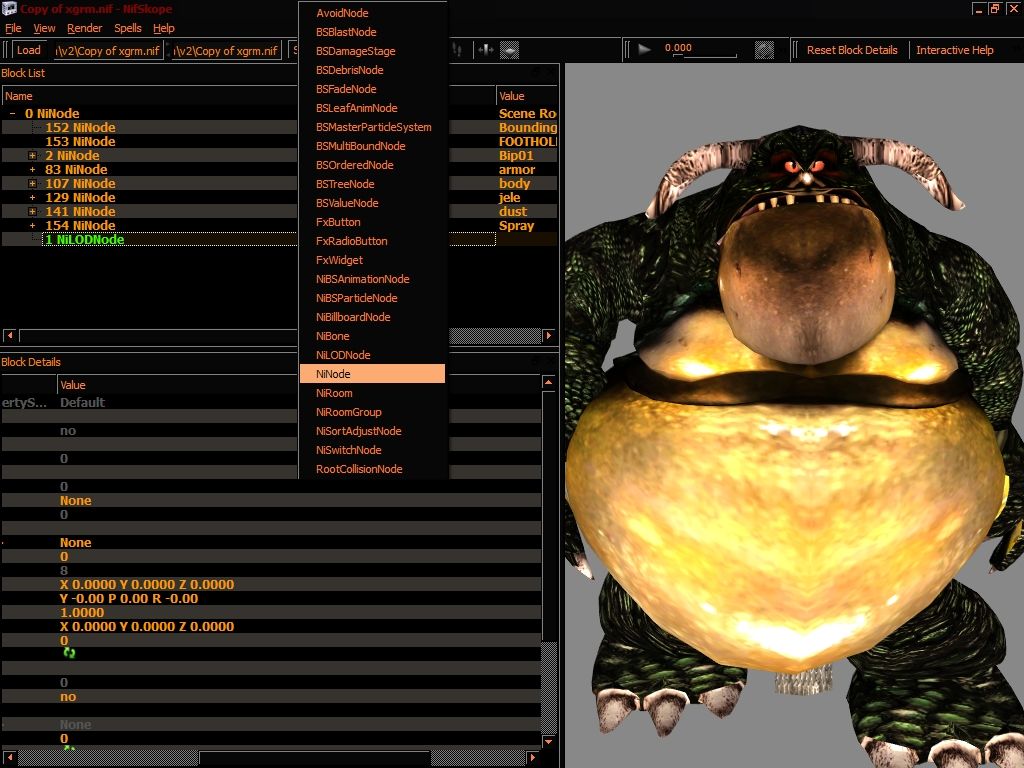The width and height of the screenshot is (1024, 768).
Task: Expand the 141 NiNode branch
Action: pos(32,212)
